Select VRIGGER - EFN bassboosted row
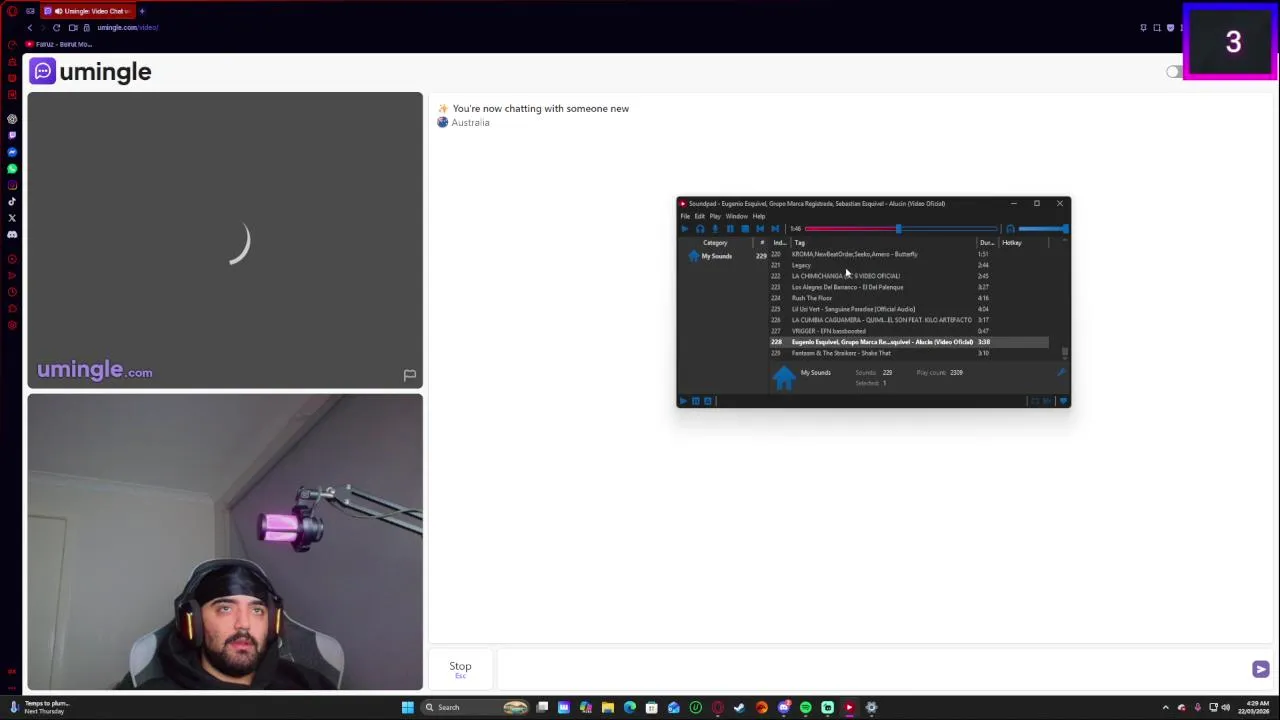 pos(909,331)
